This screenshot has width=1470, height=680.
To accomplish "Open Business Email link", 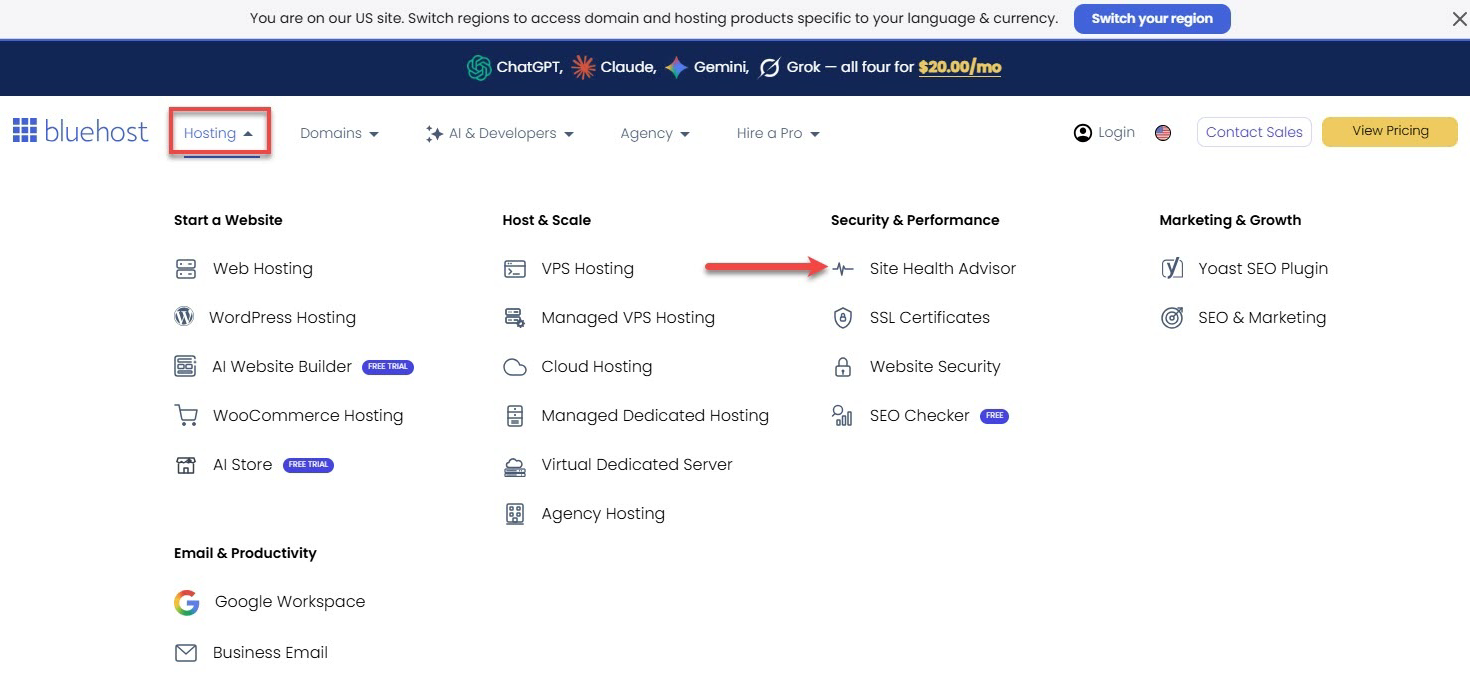I will pyautogui.click(x=270, y=653).
